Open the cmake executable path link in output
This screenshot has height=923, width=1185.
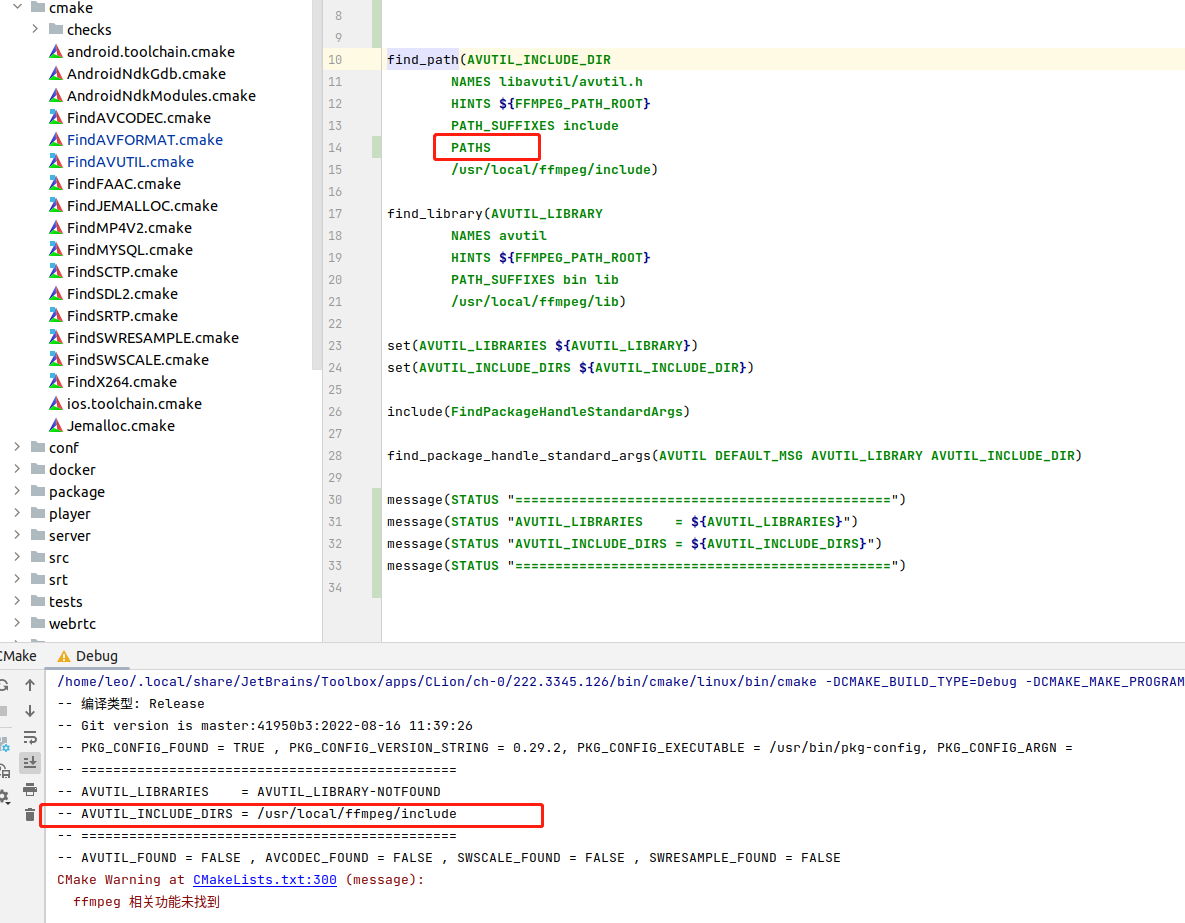coord(437,682)
